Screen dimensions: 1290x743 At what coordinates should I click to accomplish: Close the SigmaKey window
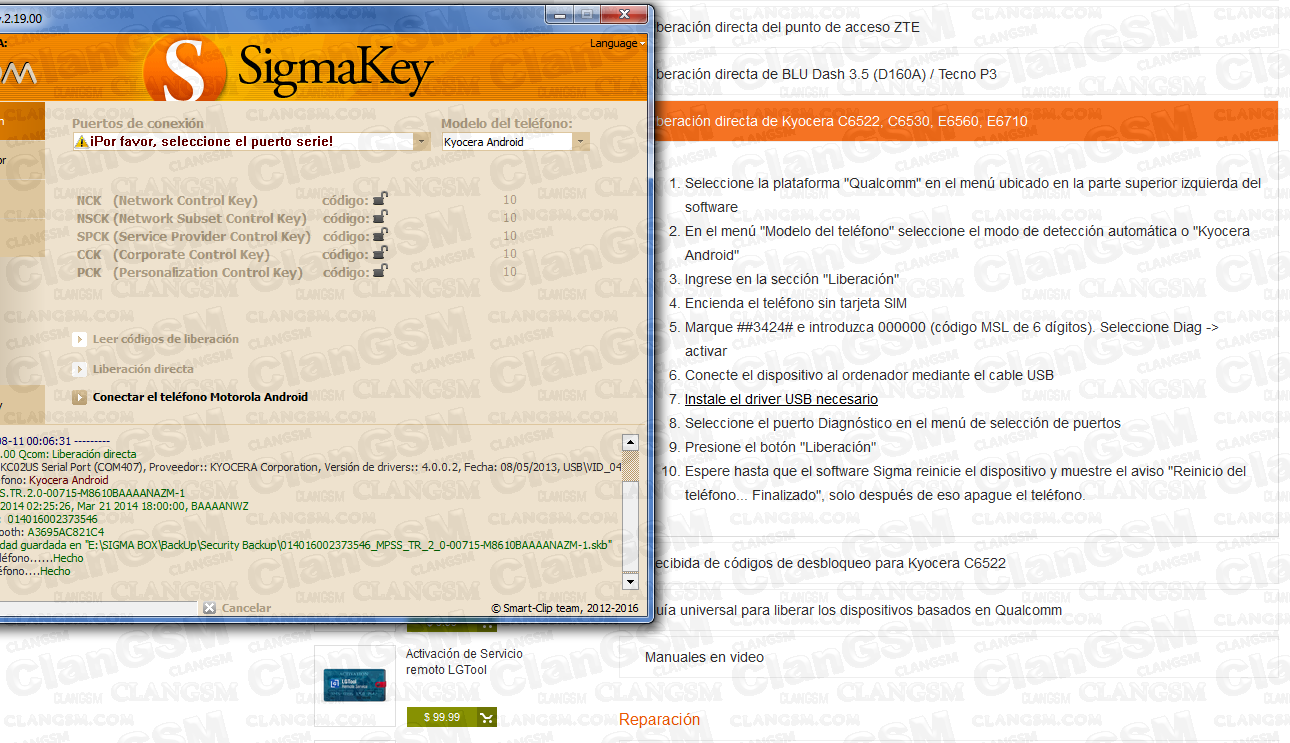pos(622,14)
